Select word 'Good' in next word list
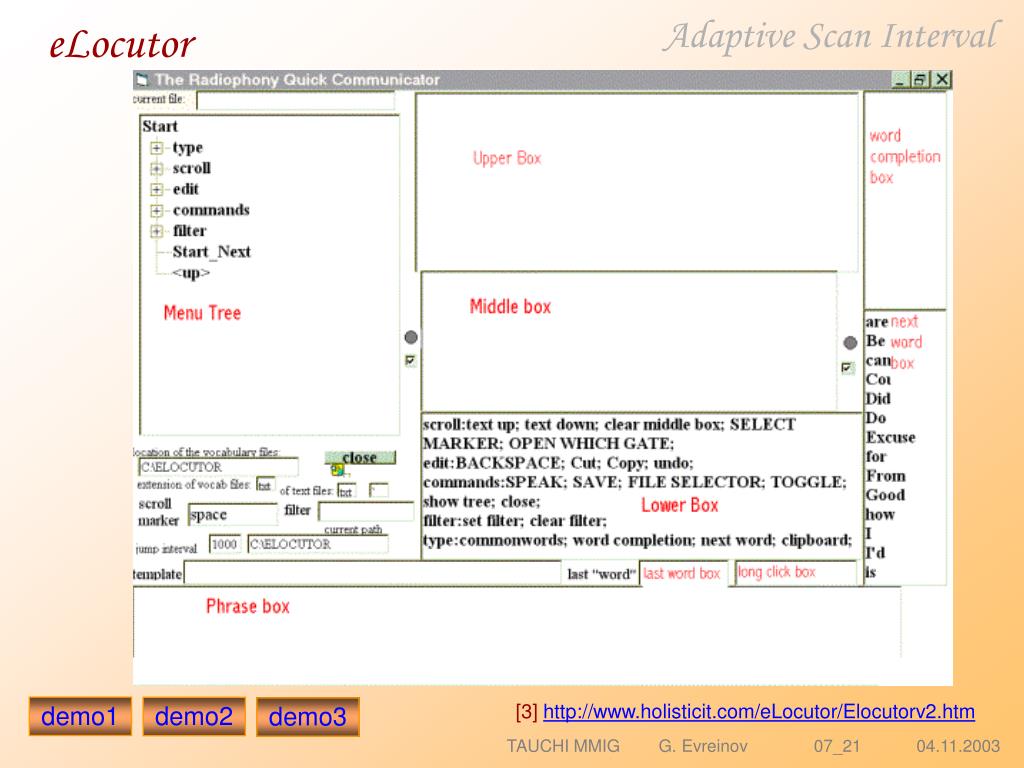Viewport: 1024px width, 768px height. [x=886, y=494]
